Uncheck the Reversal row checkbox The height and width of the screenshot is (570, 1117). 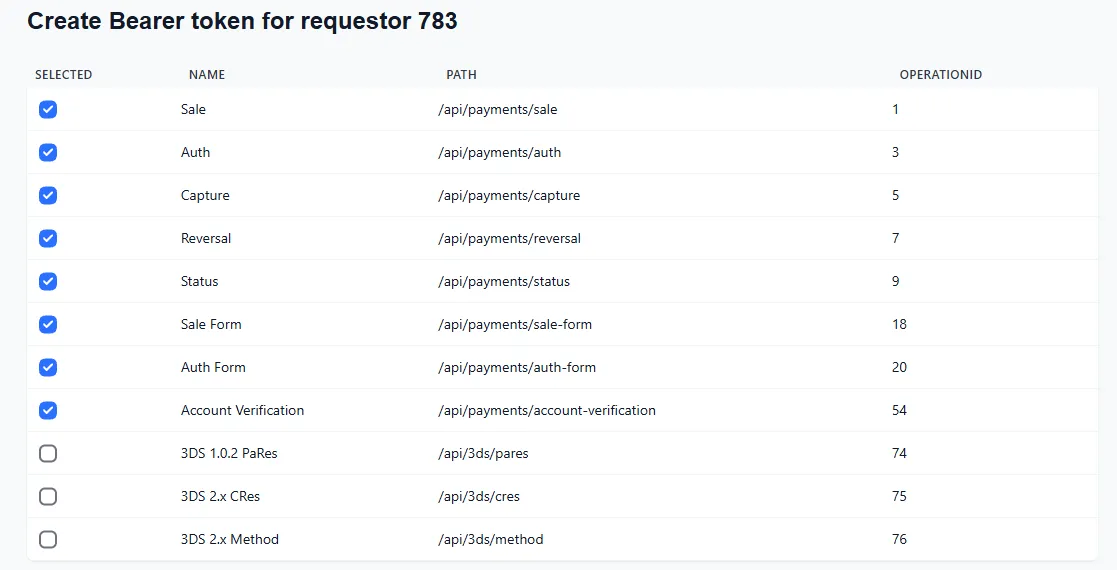pyautogui.click(x=48, y=239)
